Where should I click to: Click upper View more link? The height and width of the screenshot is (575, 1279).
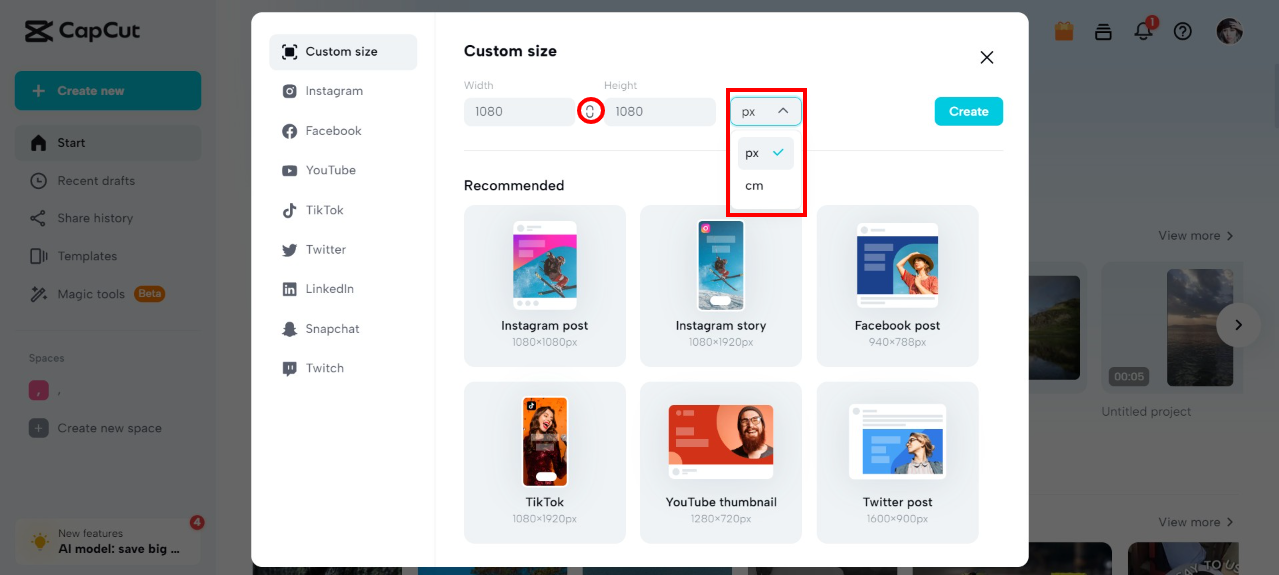click(1196, 236)
